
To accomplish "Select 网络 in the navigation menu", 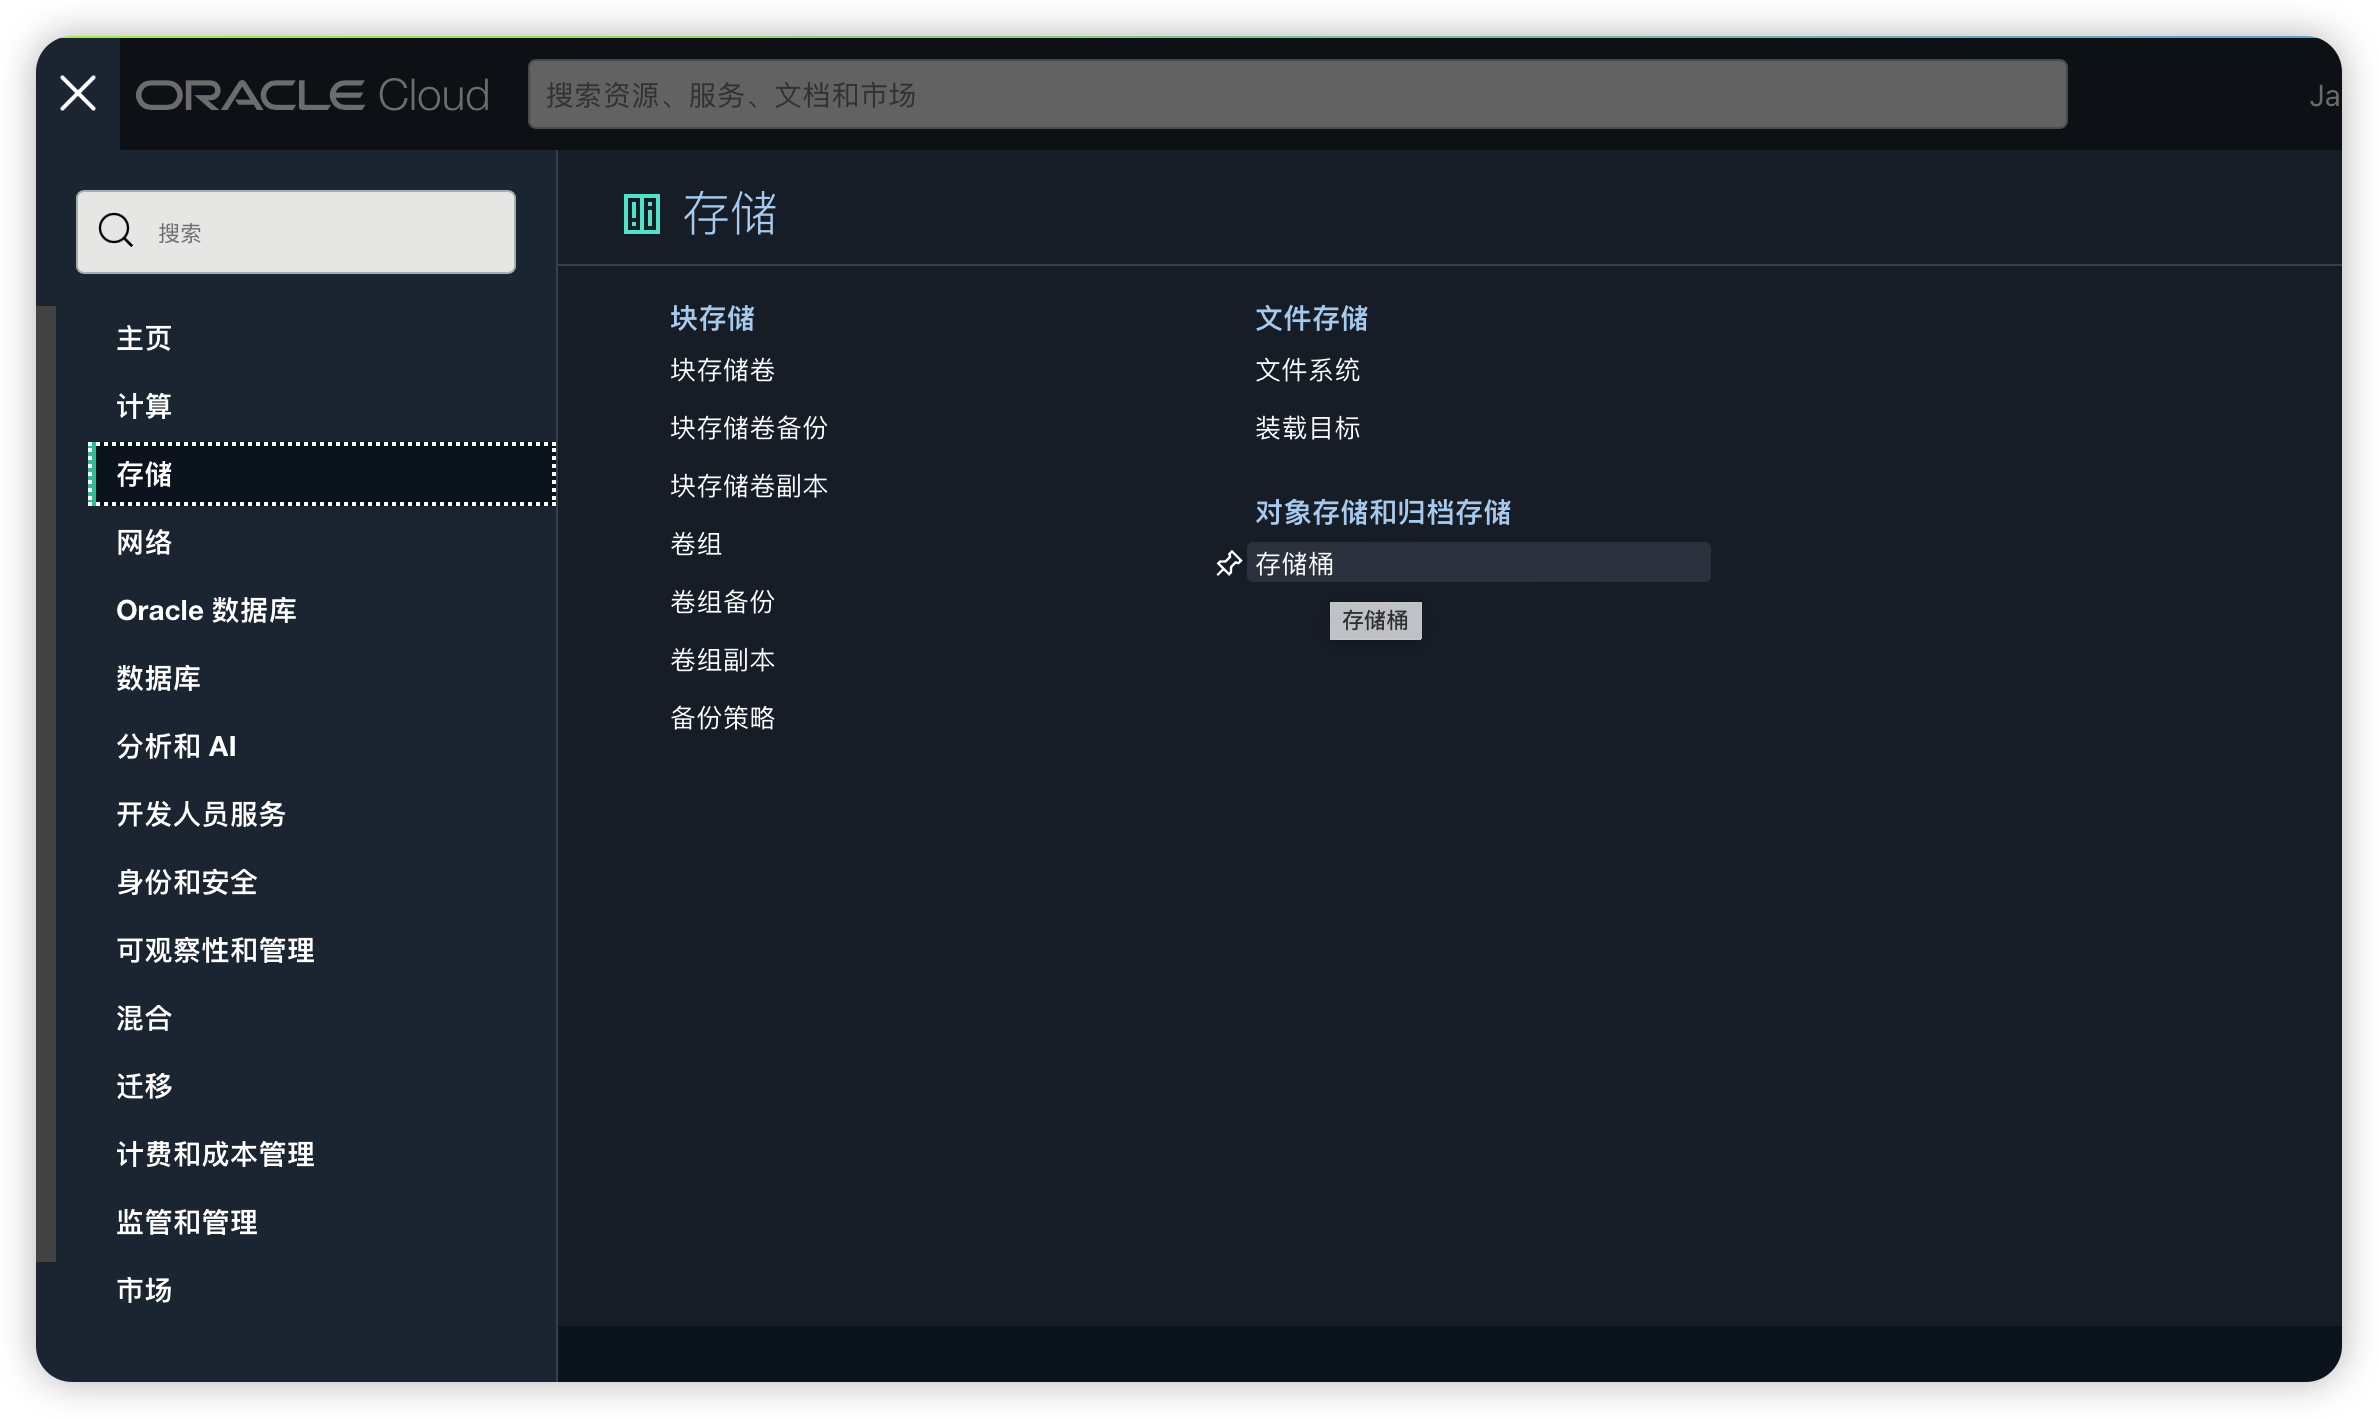I will (143, 542).
